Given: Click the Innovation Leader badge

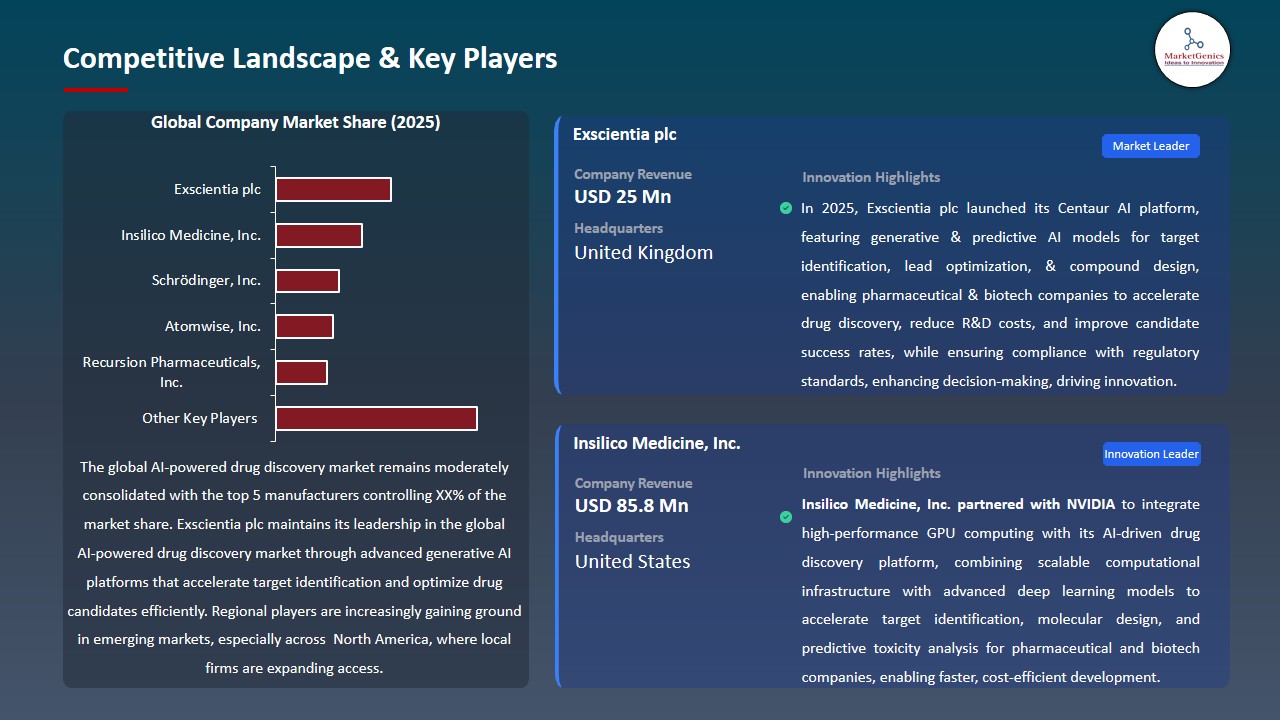Looking at the screenshot, I should 1151,453.
